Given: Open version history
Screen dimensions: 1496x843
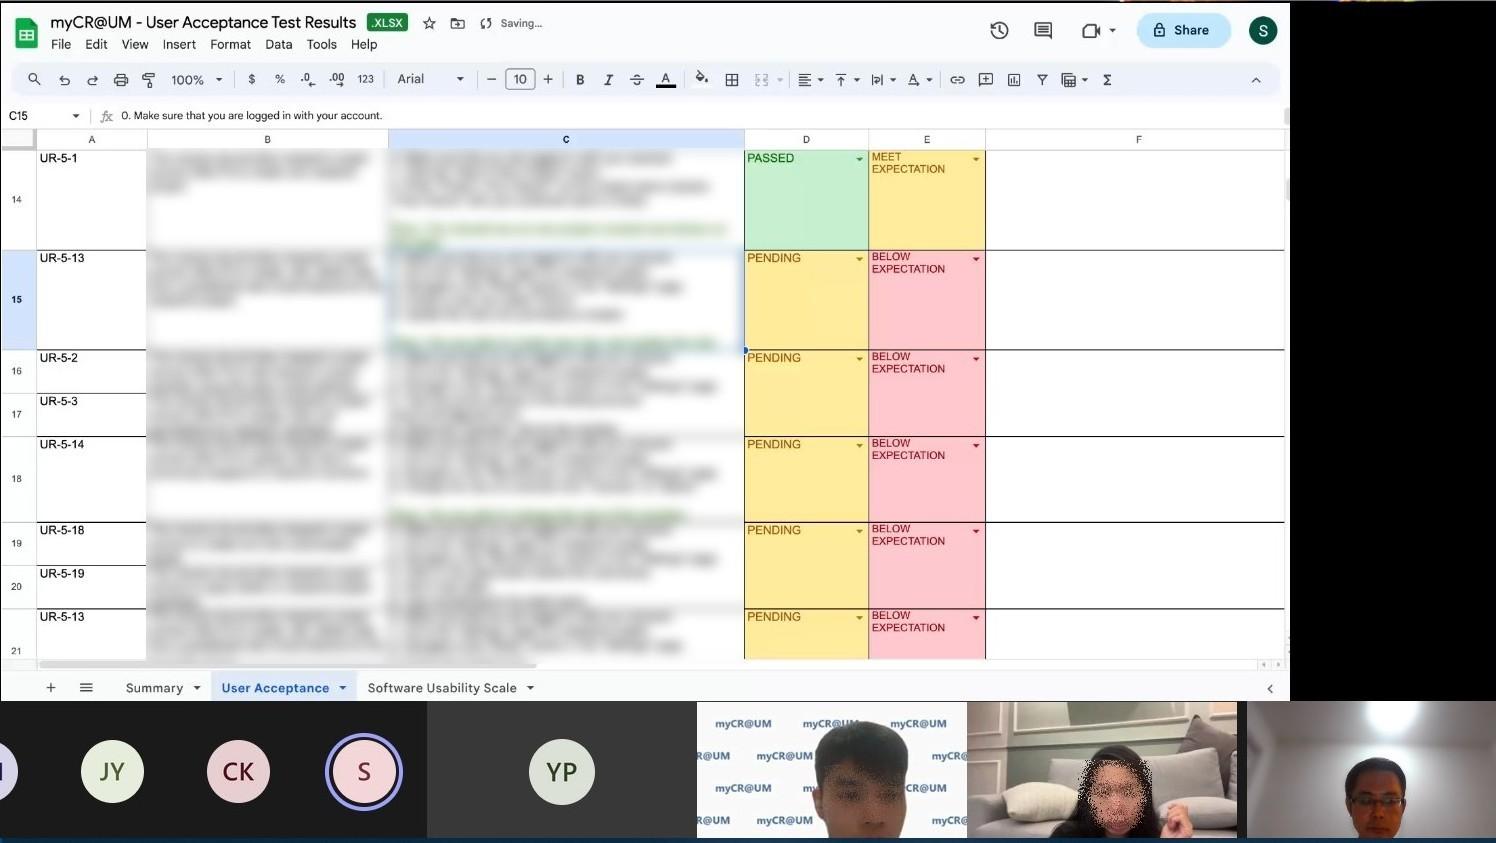Looking at the screenshot, I should point(999,30).
